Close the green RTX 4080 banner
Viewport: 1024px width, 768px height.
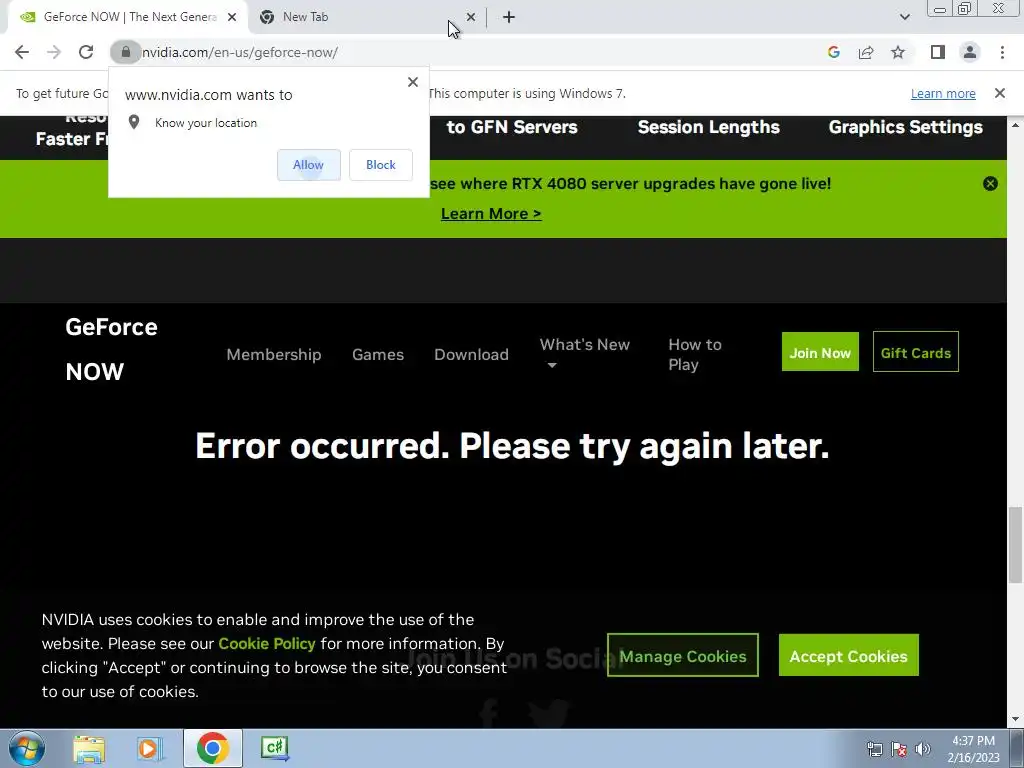point(990,184)
